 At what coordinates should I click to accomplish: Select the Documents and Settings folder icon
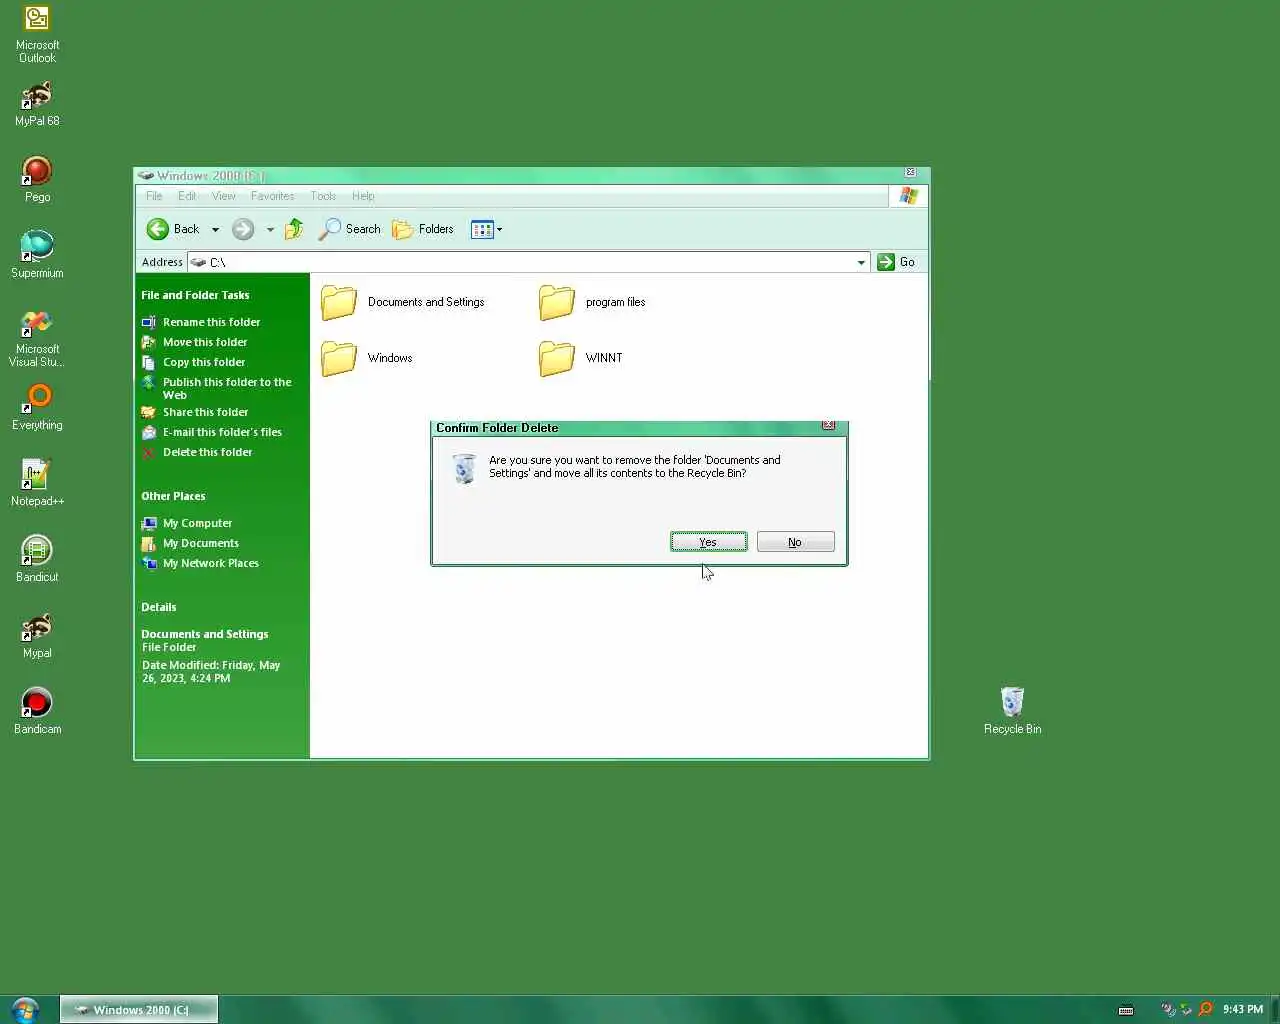pyautogui.click(x=339, y=302)
